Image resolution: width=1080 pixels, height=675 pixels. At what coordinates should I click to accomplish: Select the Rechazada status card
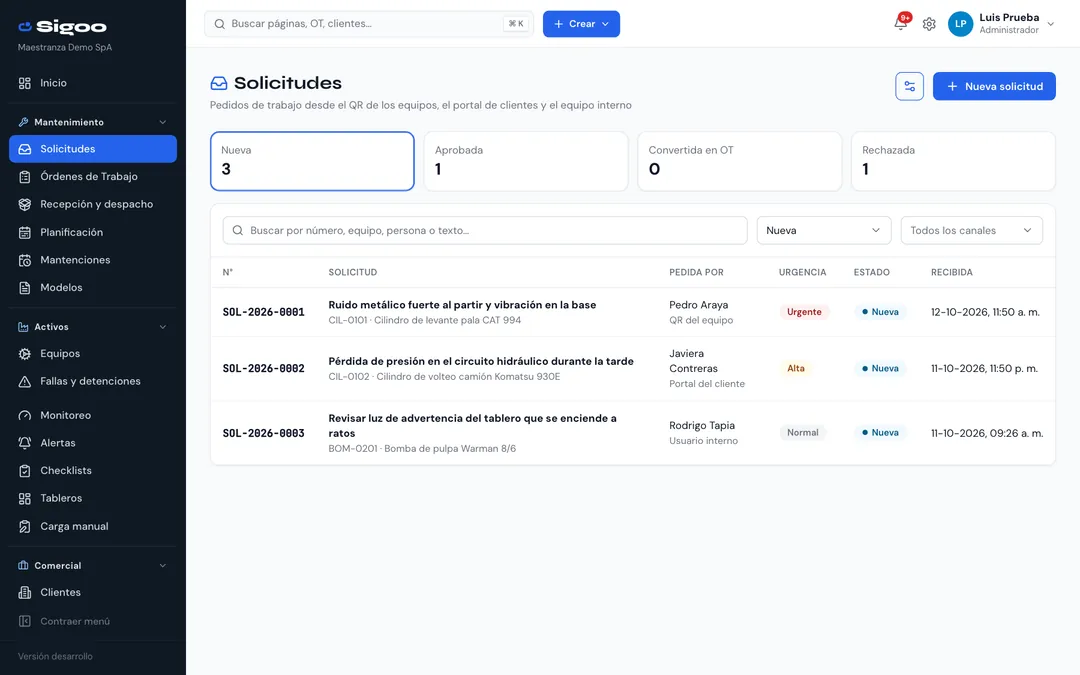coord(953,161)
